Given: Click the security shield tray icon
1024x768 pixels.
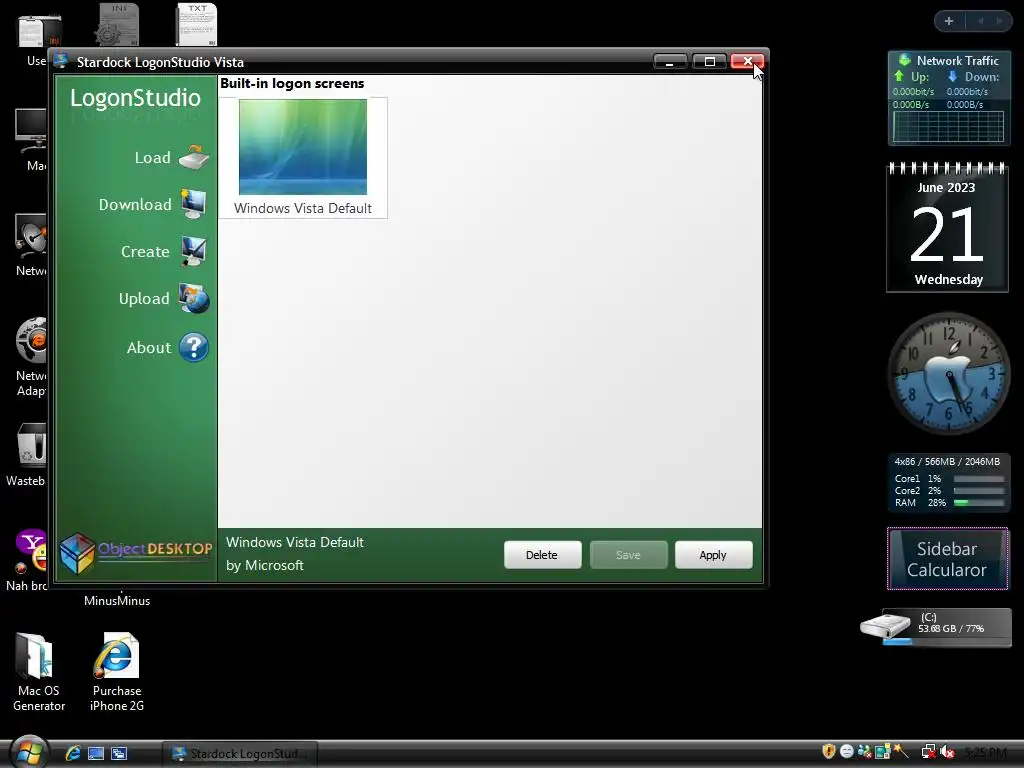Looking at the screenshot, I should (x=829, y=752).
